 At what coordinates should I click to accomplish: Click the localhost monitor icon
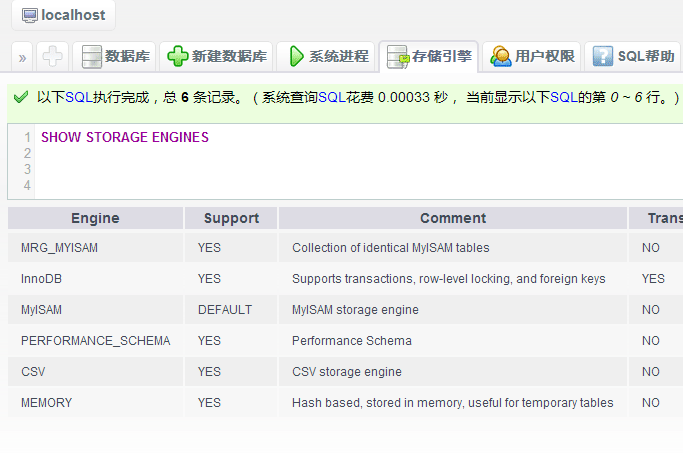pos(29,15)
